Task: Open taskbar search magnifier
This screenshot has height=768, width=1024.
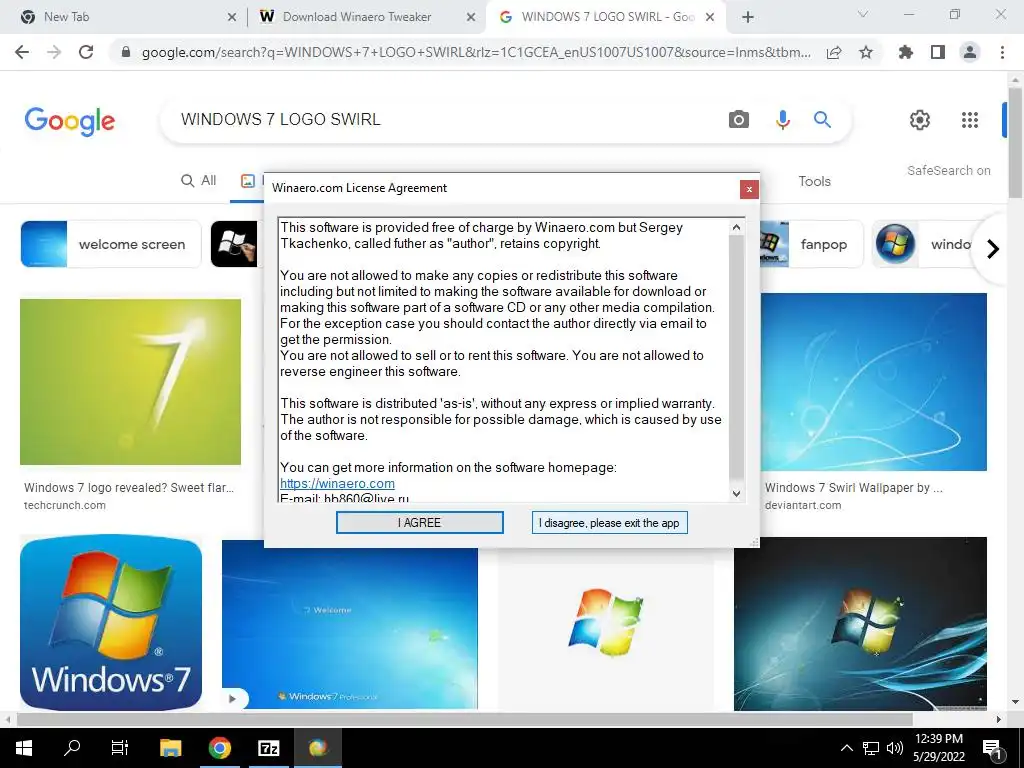Action: (x=72, y=748)
